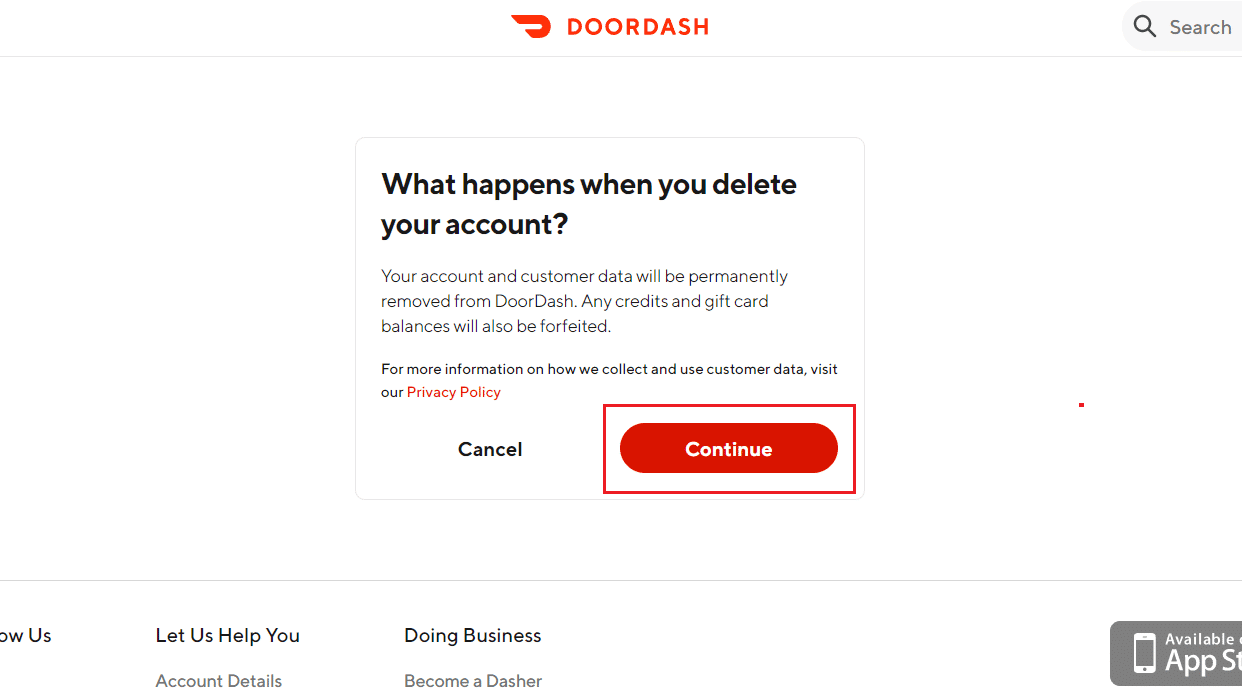Click the phone icon in App Store badge
Screen dimensions: 1242x695
click(1144, 653)
